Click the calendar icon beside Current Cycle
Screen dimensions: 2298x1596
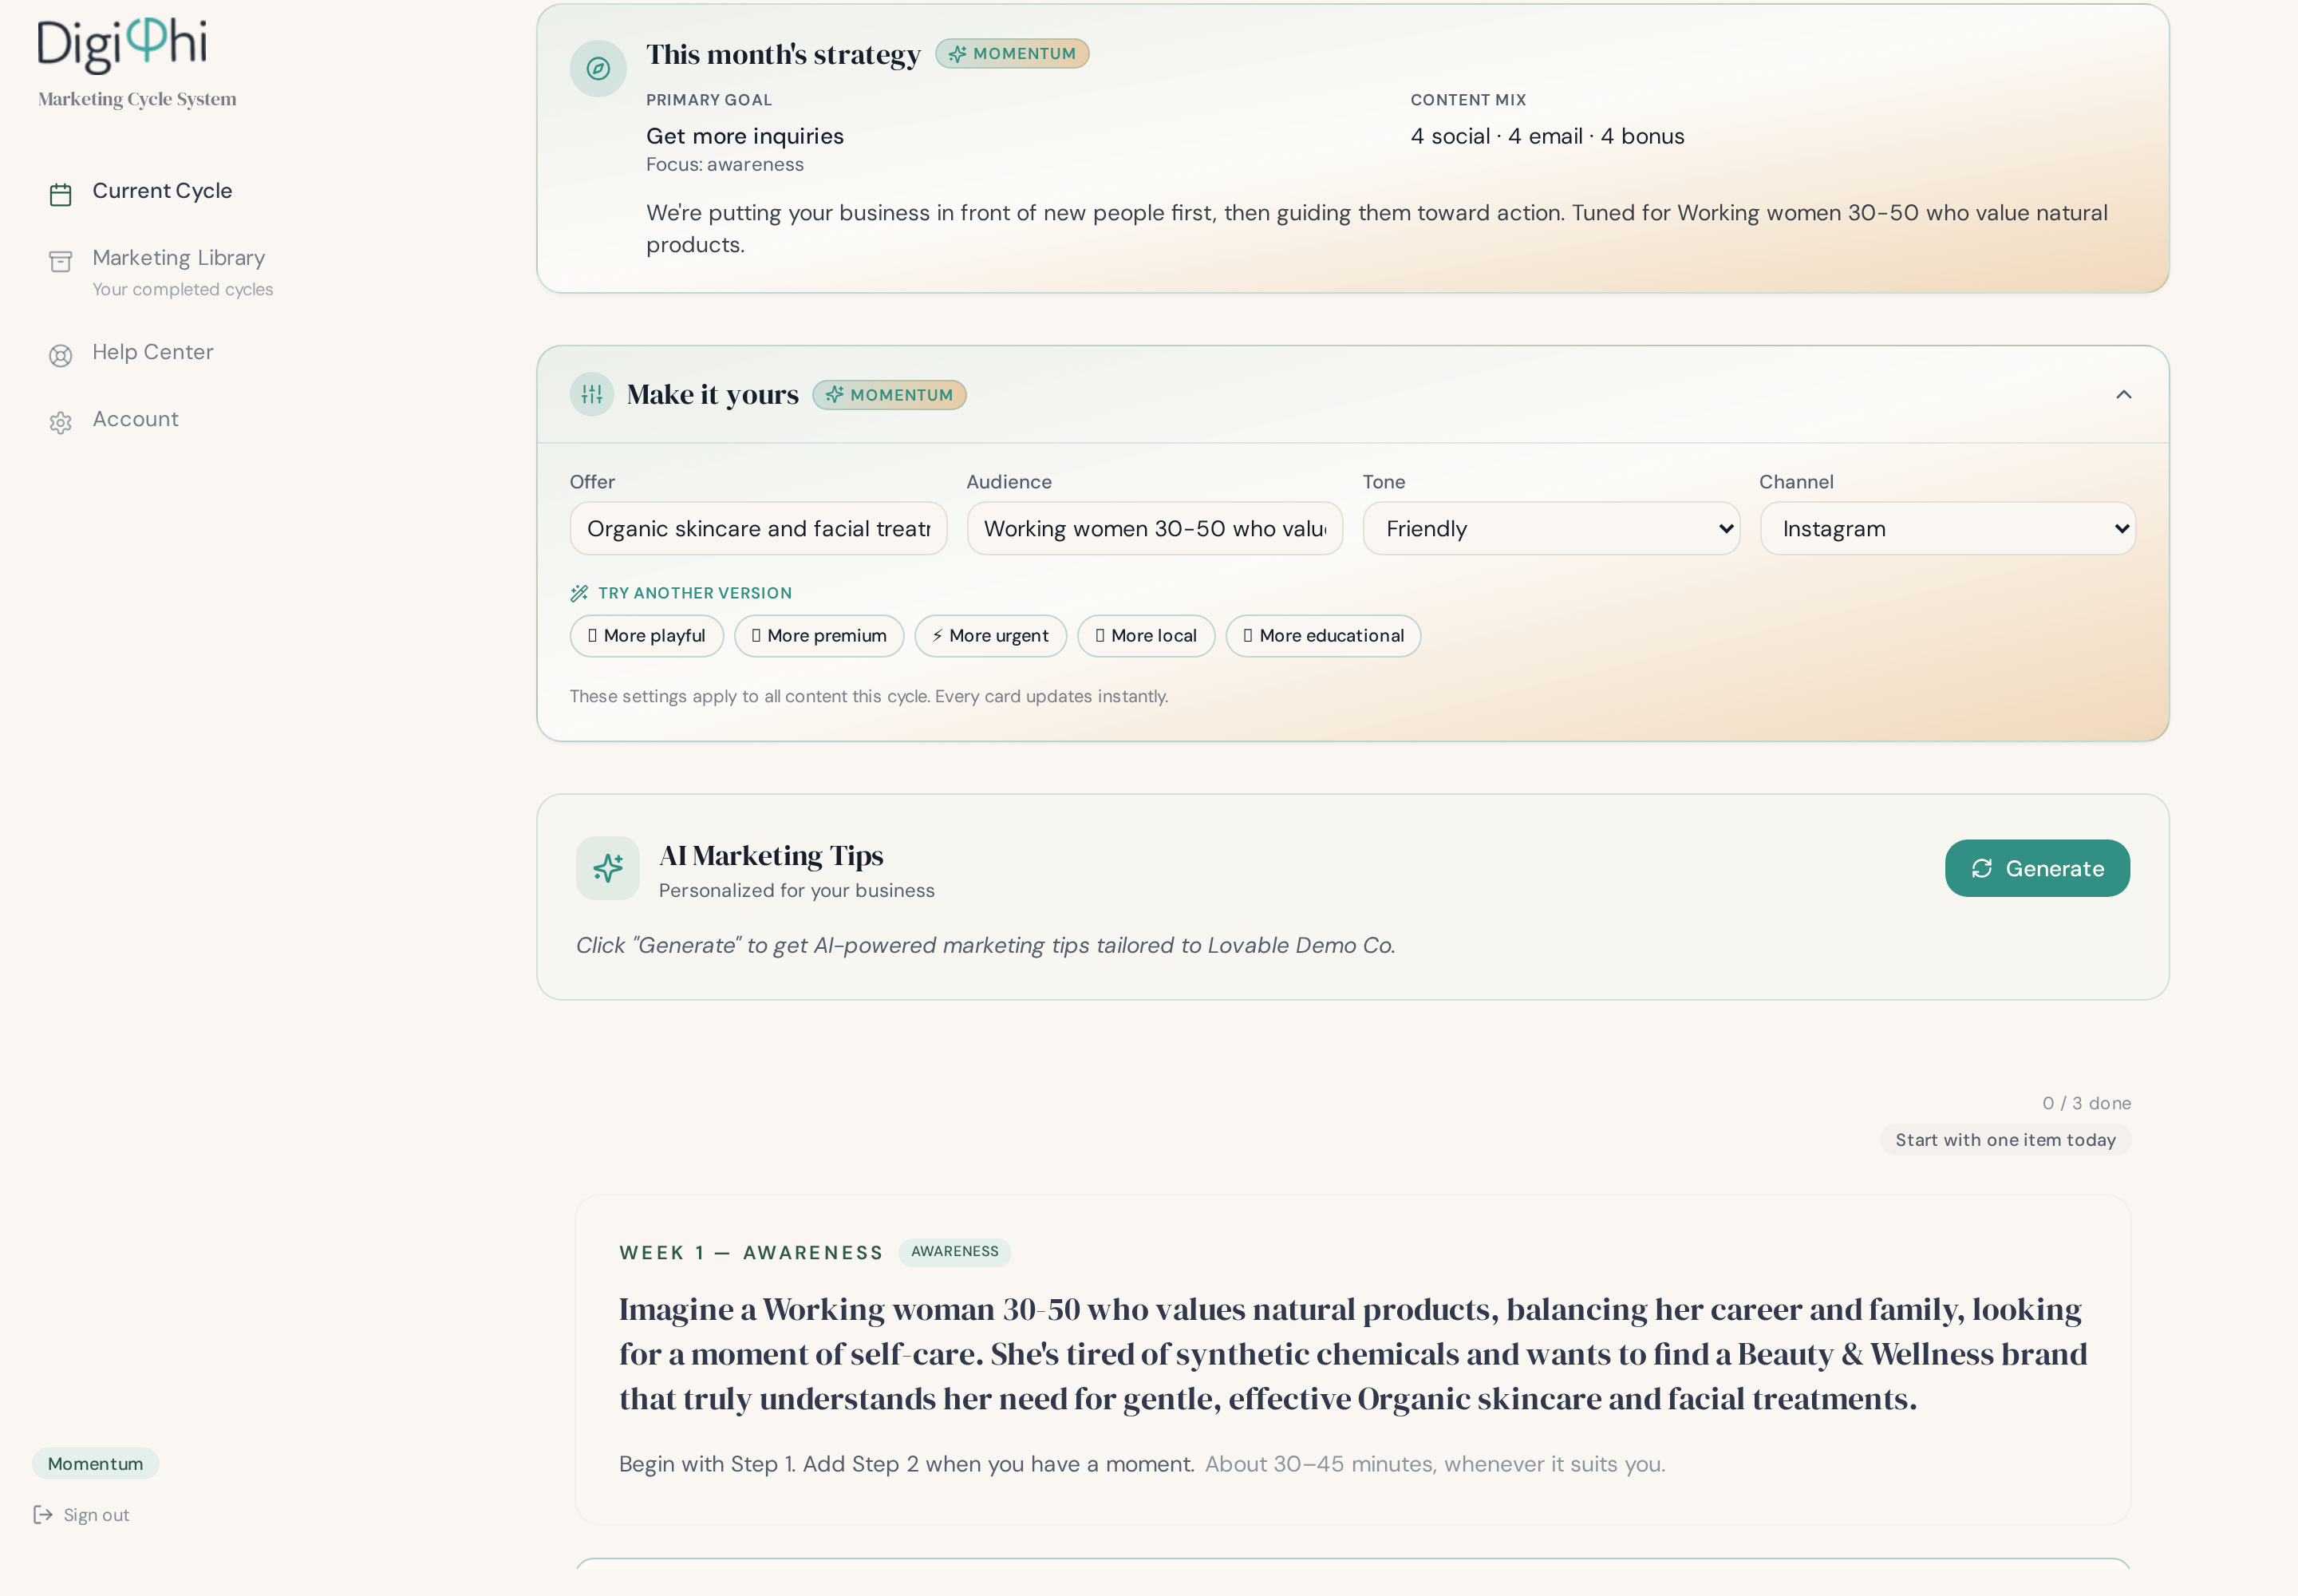pos(60,194)
